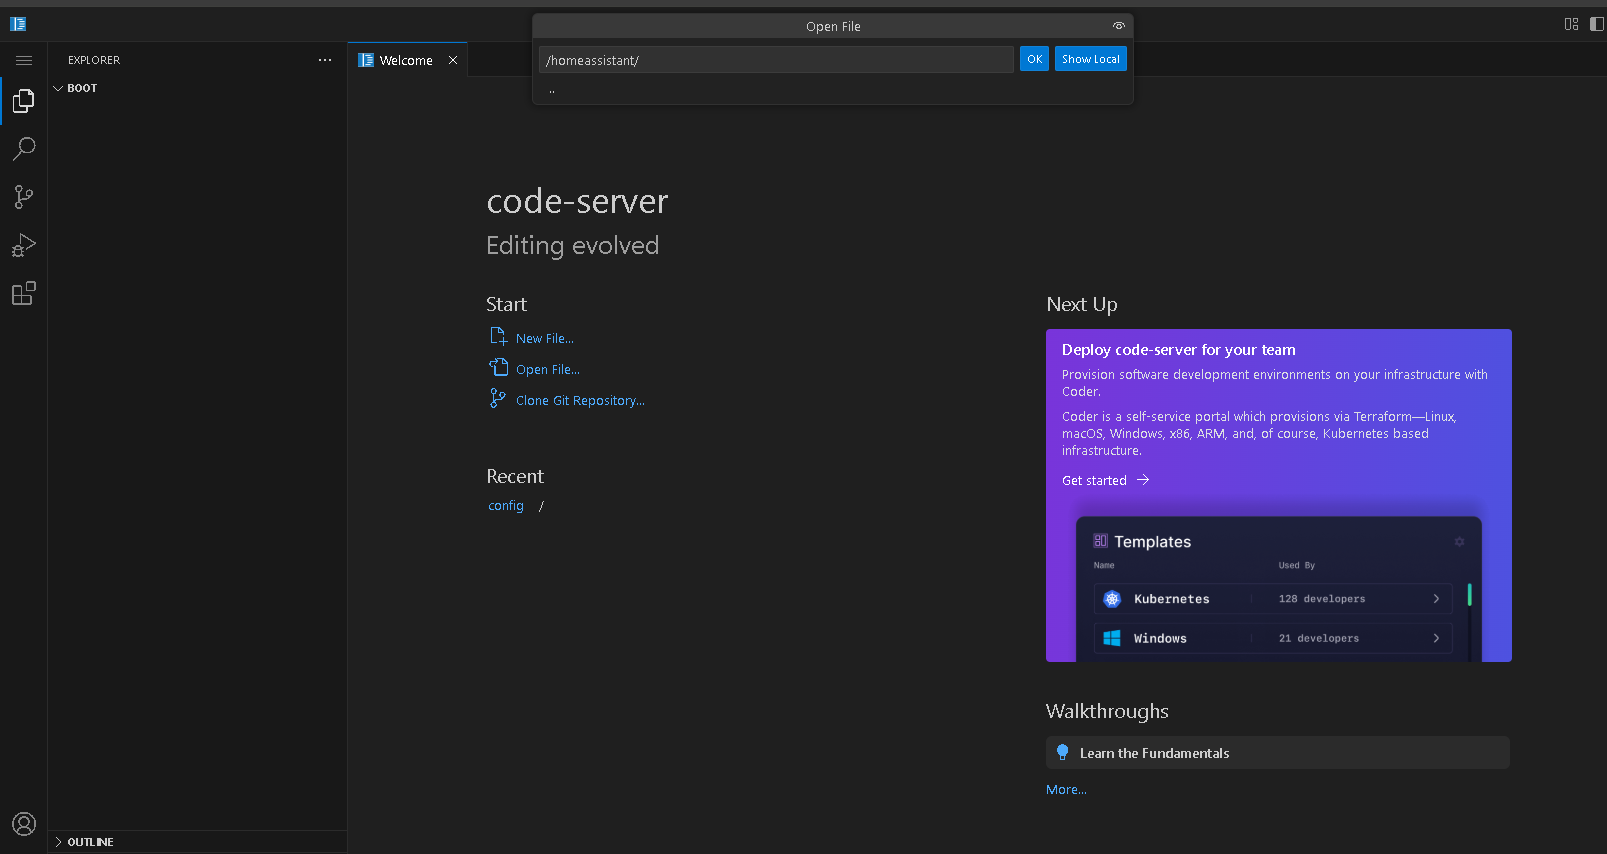
Task: Open the Source Control view
Action: (23, 197)
